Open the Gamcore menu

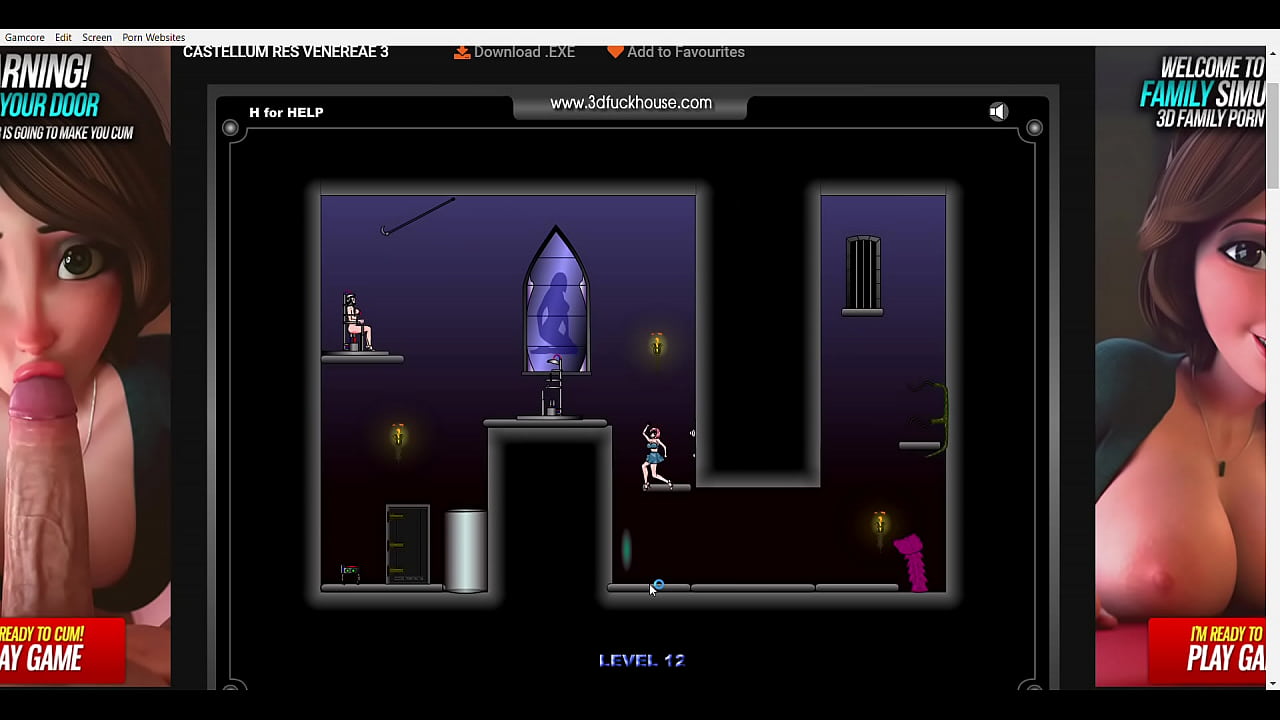coord(24,37)
